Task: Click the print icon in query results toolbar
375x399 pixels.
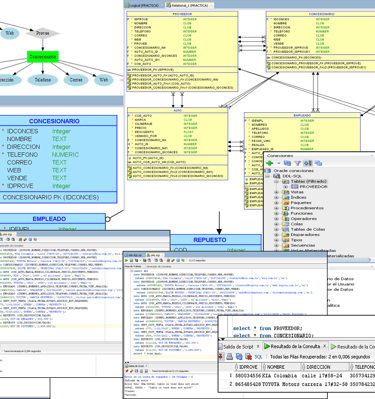Action: point(229,357)
